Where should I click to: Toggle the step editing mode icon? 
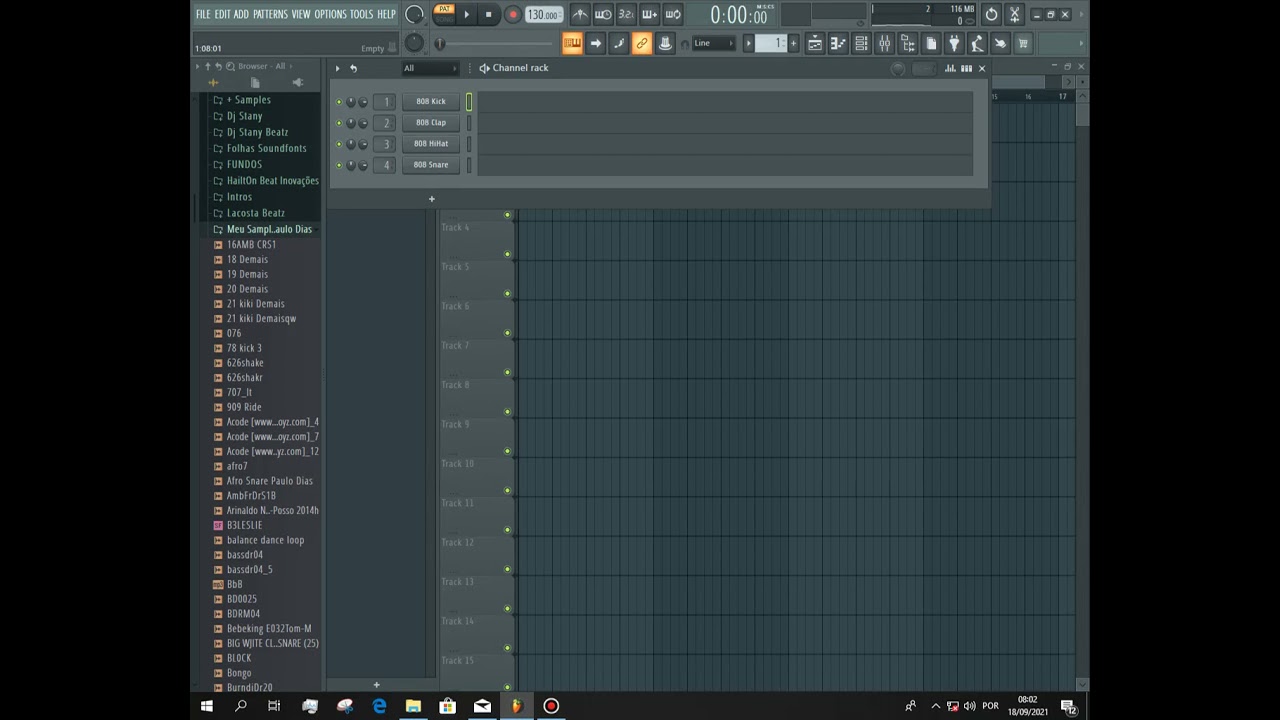618,43
